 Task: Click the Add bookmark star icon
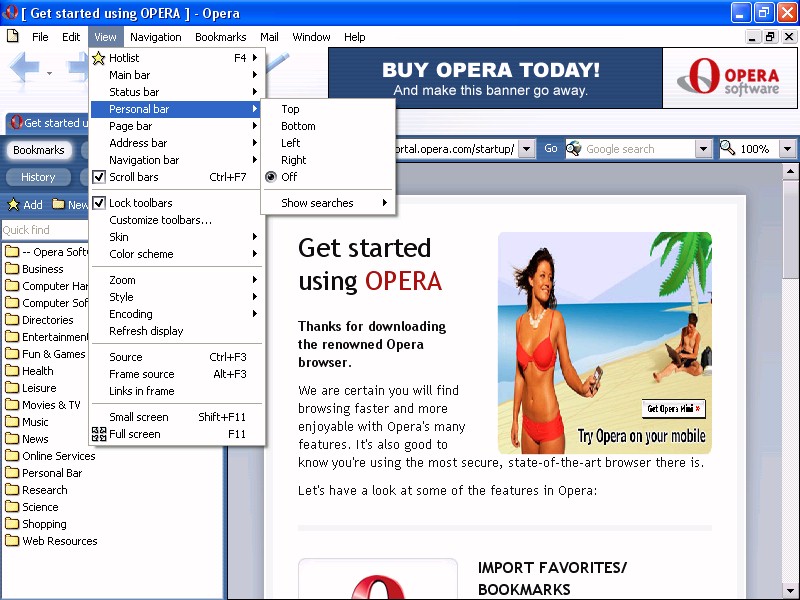(13, 205)
